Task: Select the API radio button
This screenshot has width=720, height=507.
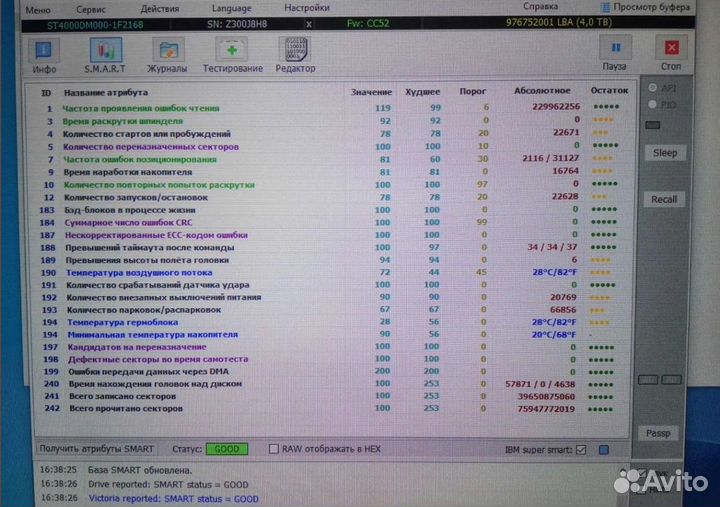Action: (652, 88)
